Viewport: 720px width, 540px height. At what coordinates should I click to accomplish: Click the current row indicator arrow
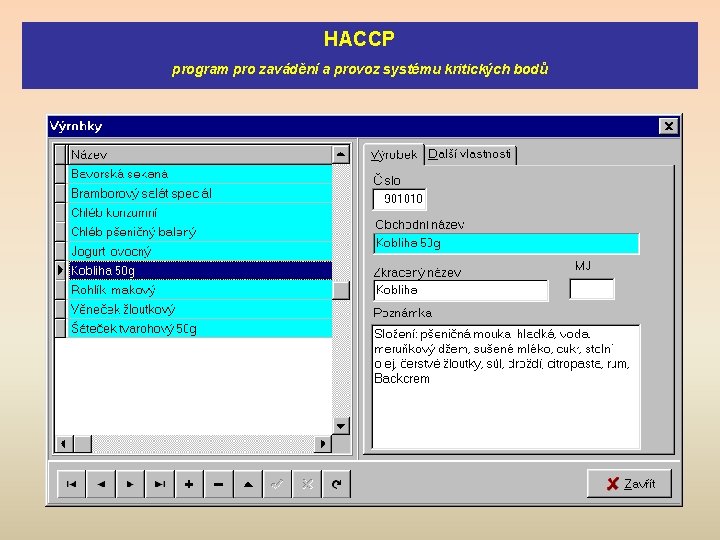61,270
